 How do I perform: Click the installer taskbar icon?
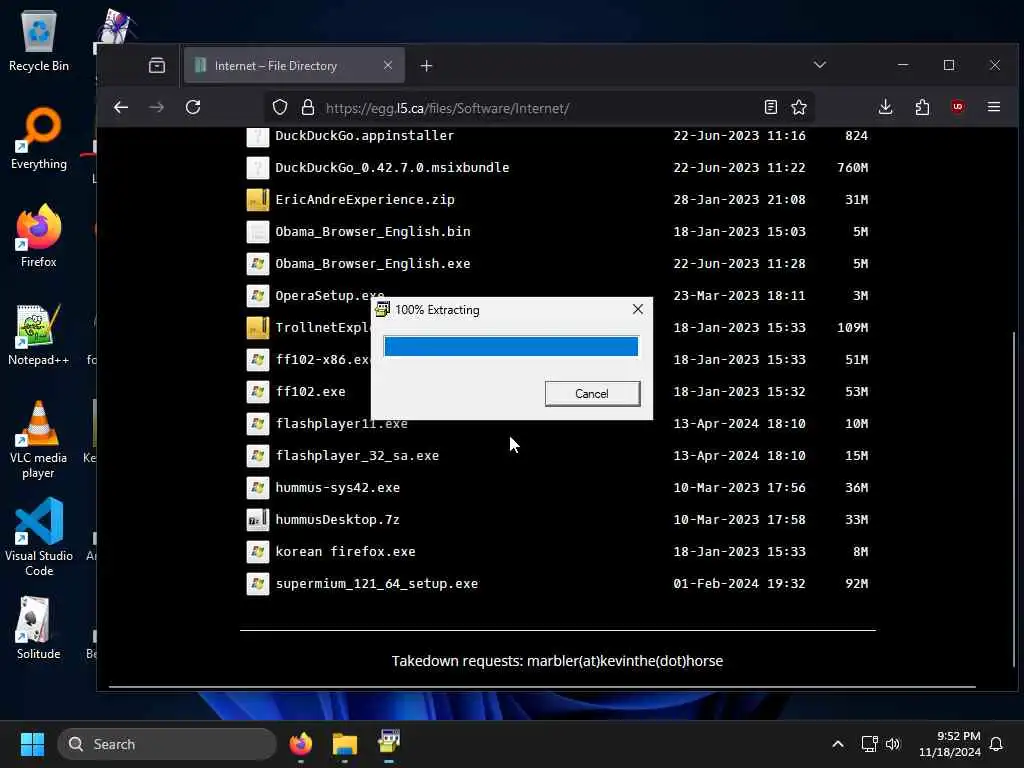pos(389,743)
